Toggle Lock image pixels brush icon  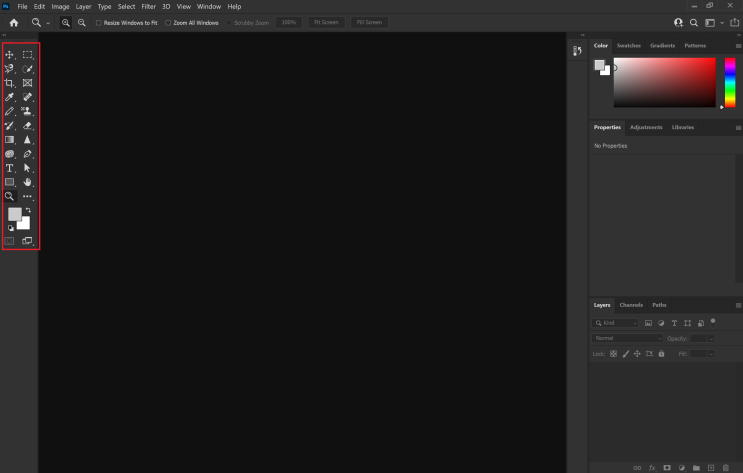pos(625,354)
